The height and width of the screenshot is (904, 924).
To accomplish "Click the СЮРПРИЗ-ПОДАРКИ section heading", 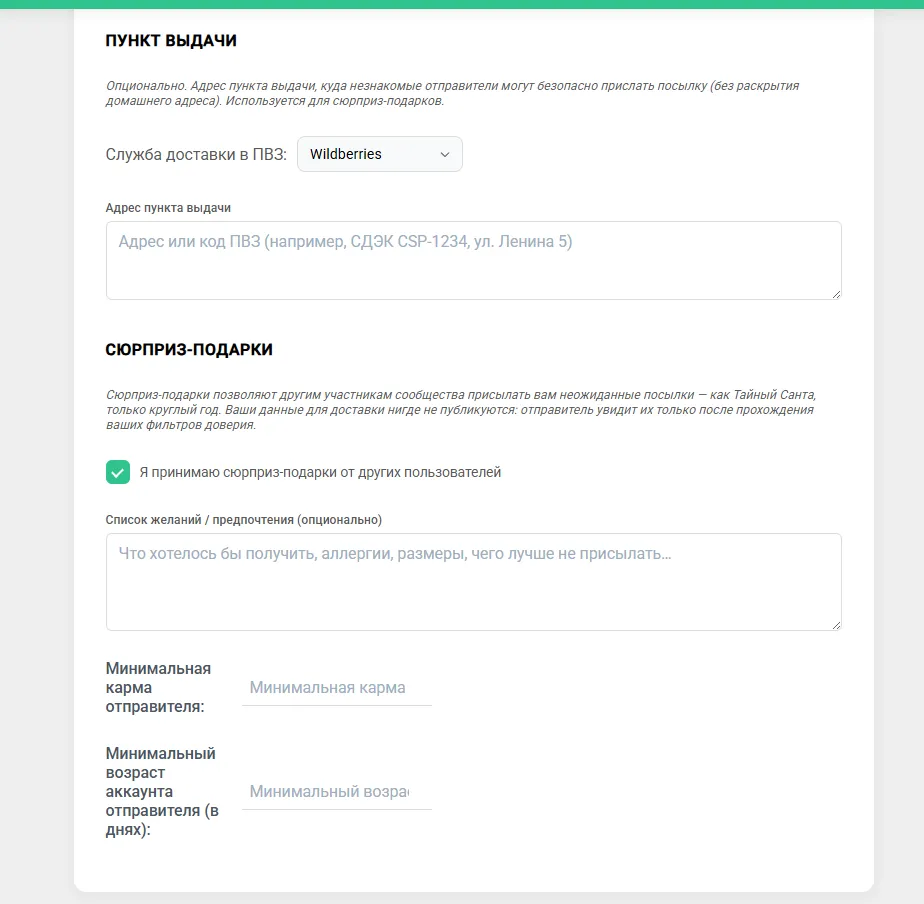I will point(189,349).
